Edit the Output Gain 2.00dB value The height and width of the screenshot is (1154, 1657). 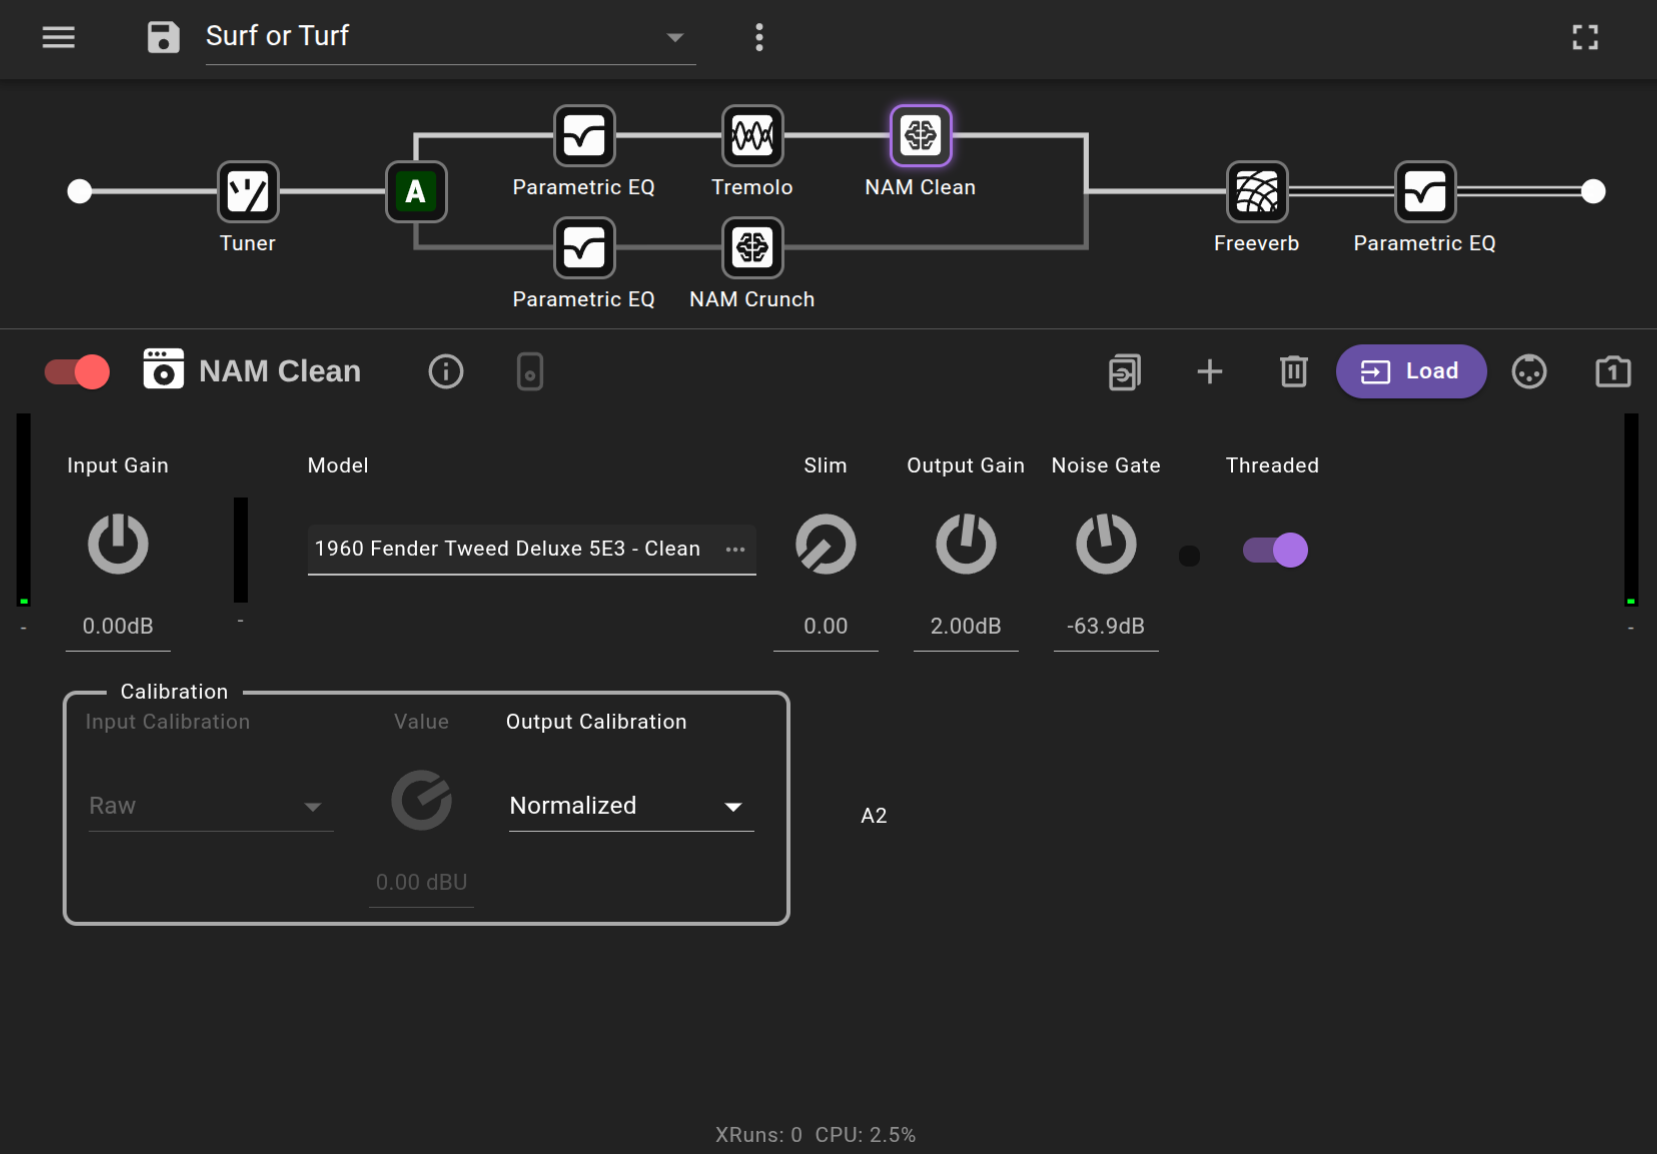(966, 627)
